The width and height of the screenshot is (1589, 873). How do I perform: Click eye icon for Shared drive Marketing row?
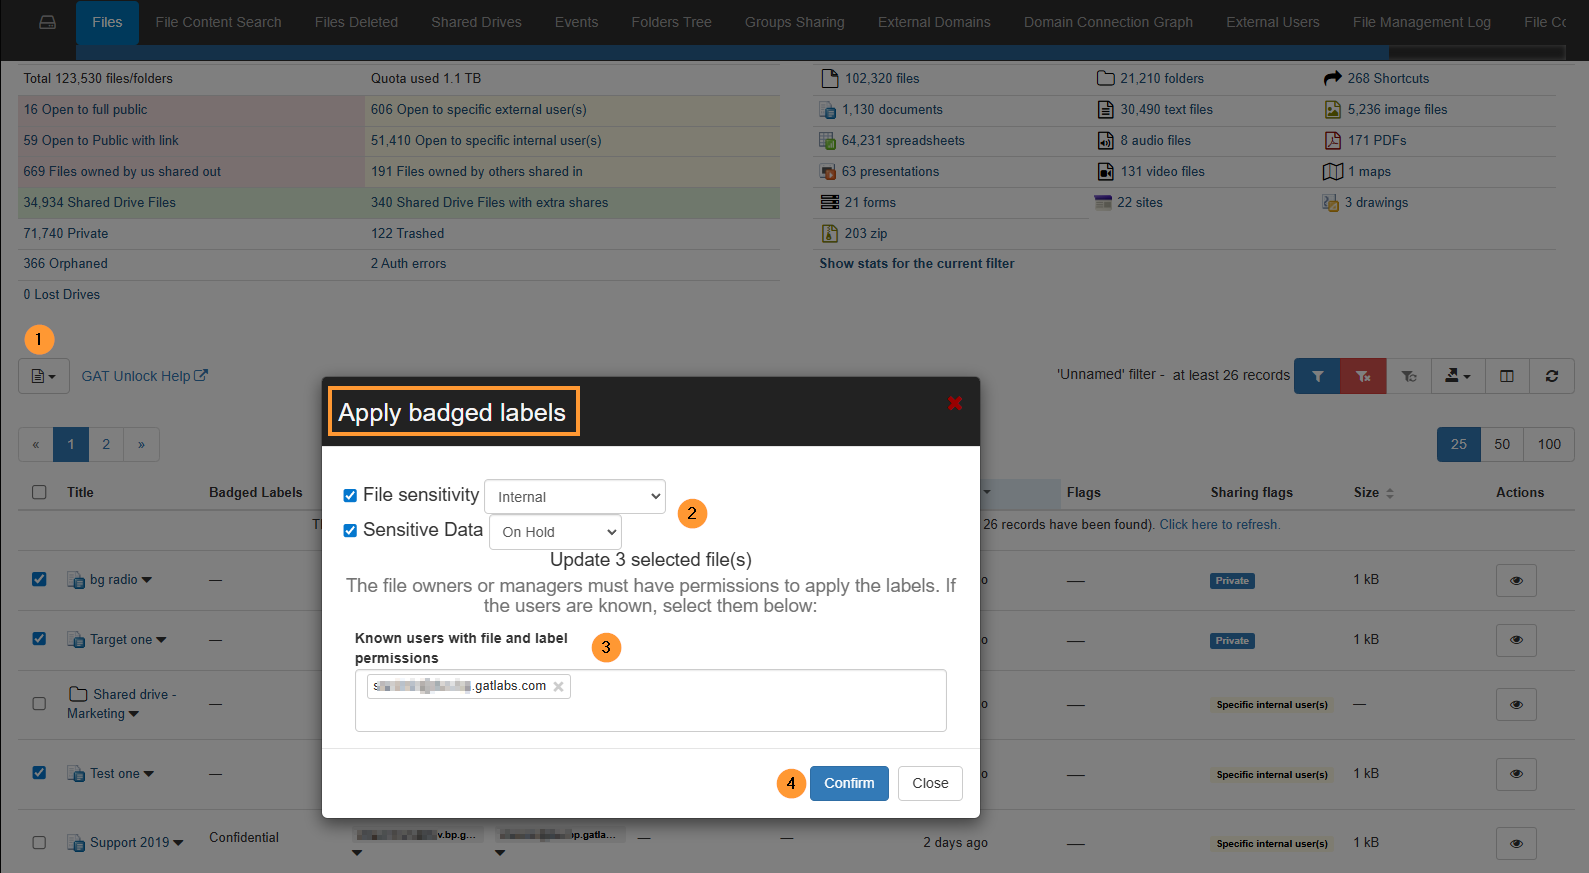point(1516,704)
